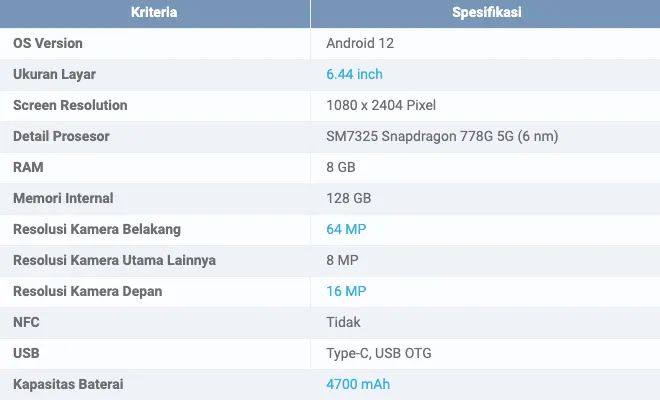
Task: Open the 16 MP front camera link
Action: click(x=346, y=291)
